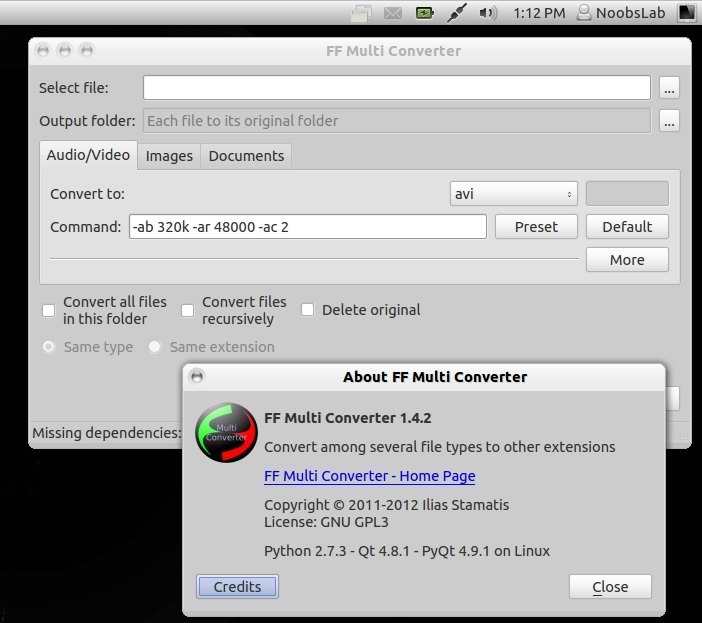Enable Convert files recursively
702x623 pixels.
coord(188,310)
